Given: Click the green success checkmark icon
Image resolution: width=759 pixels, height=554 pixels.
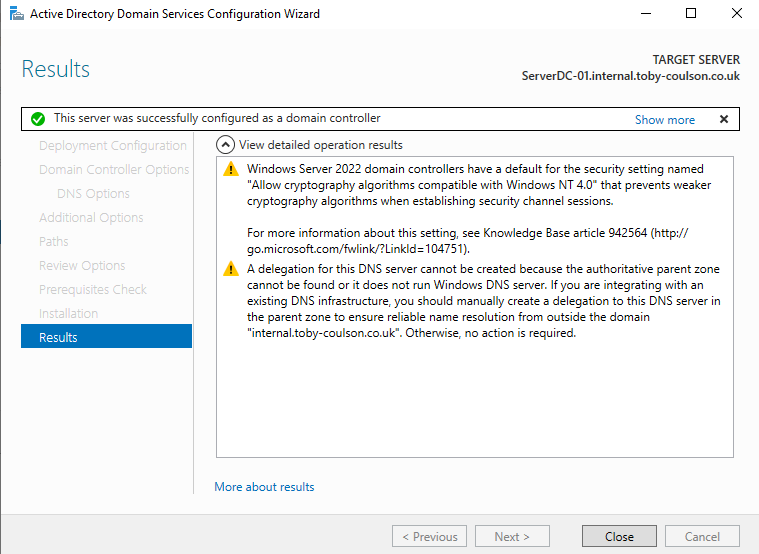Looking at the screenshot, I should (x=37, y=119).
